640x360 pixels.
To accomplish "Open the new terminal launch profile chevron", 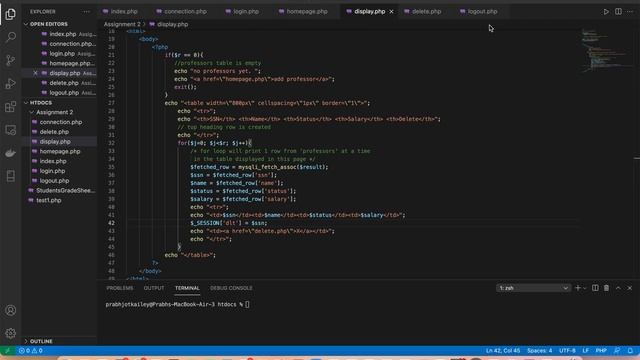I will pos(585,288).
